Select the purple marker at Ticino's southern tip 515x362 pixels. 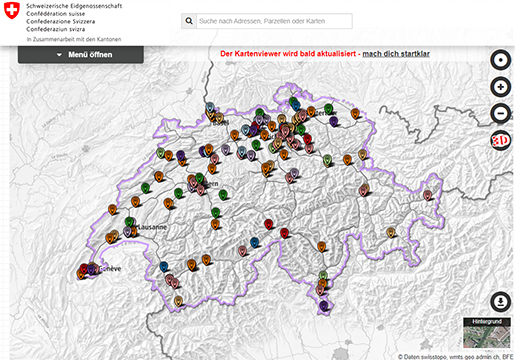click(x=323, y=305)
